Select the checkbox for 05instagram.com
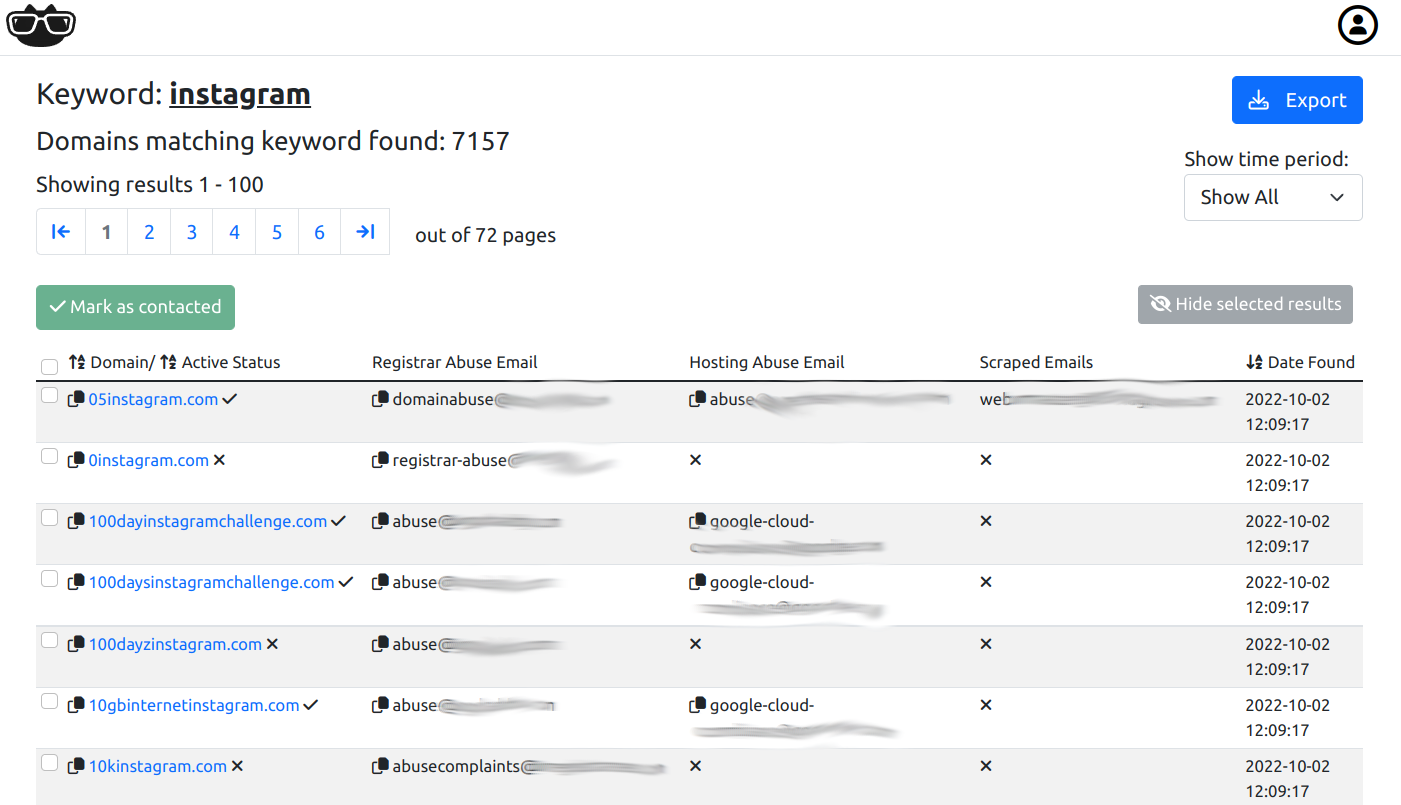This screenshot has width=1401, height=805. [49, 396]
